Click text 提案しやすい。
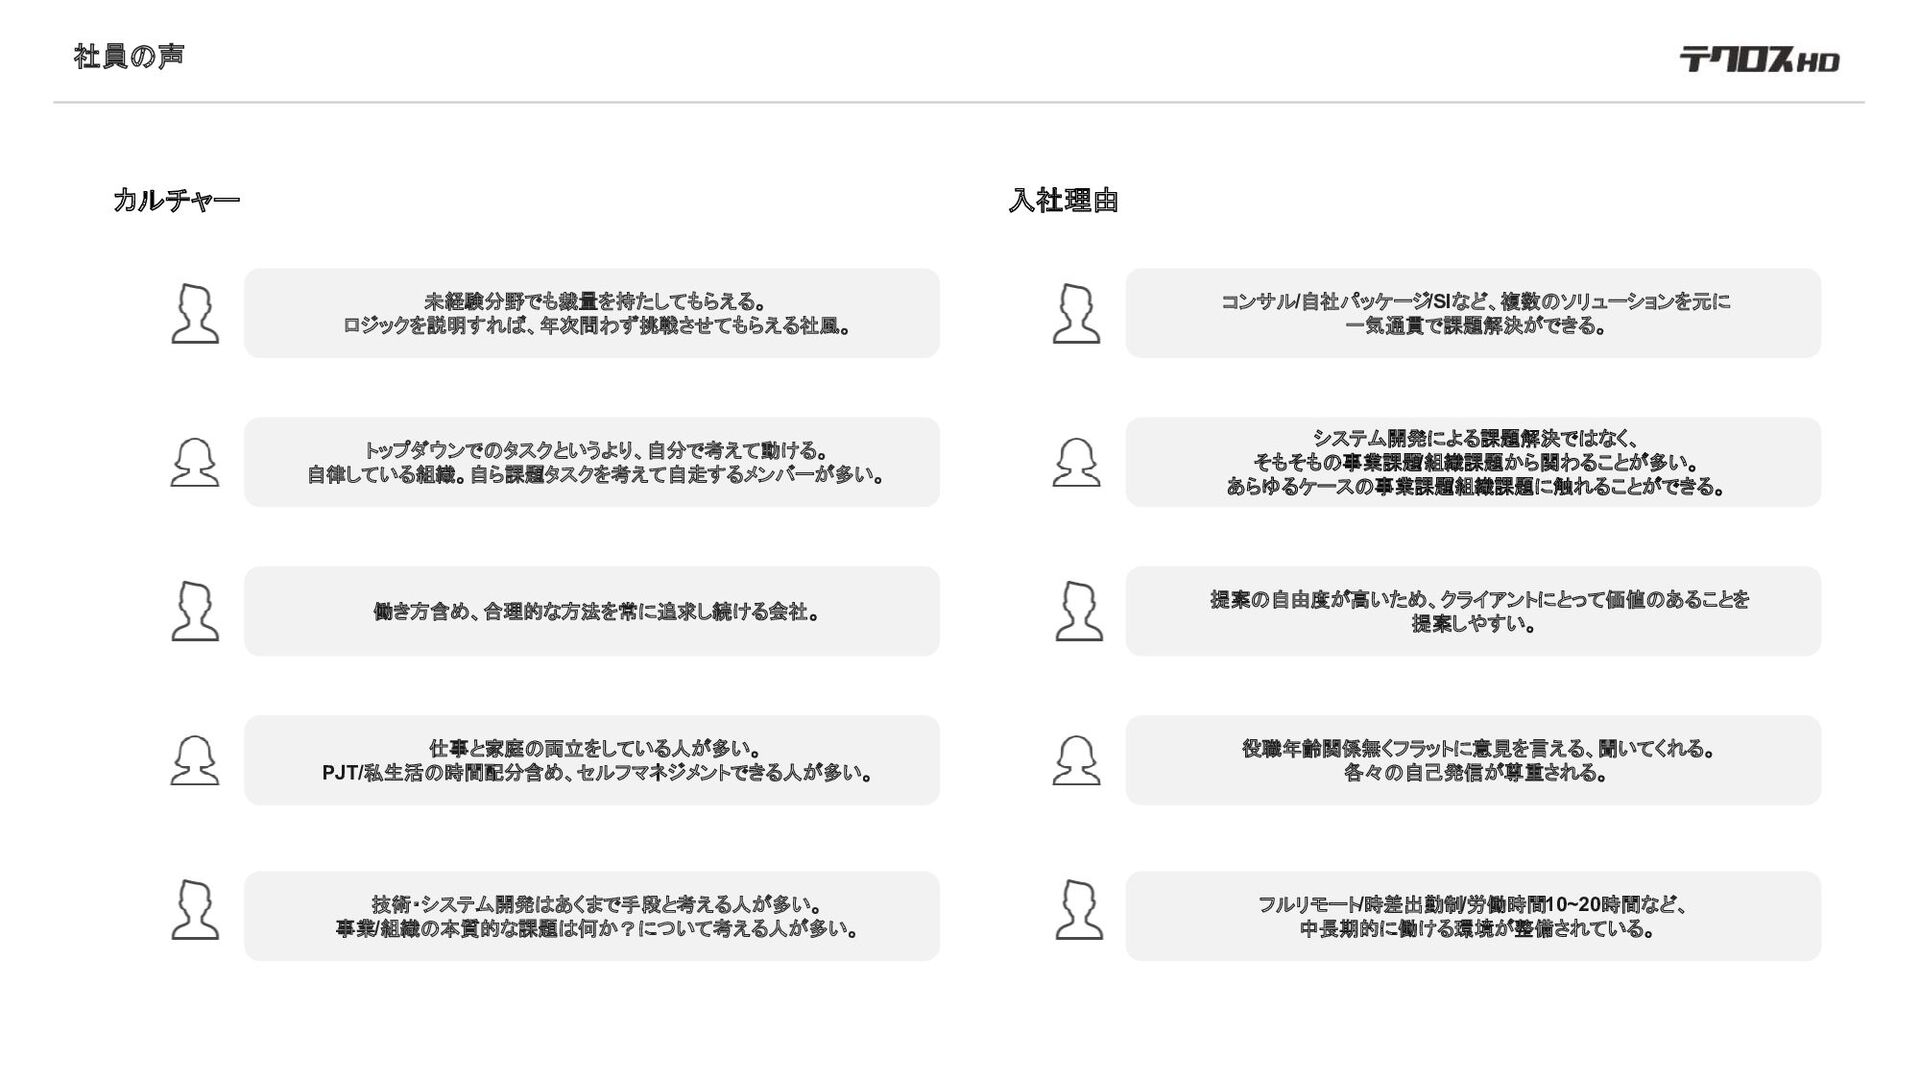This screenshot has width=1920, height=1080. [1474, 624]
